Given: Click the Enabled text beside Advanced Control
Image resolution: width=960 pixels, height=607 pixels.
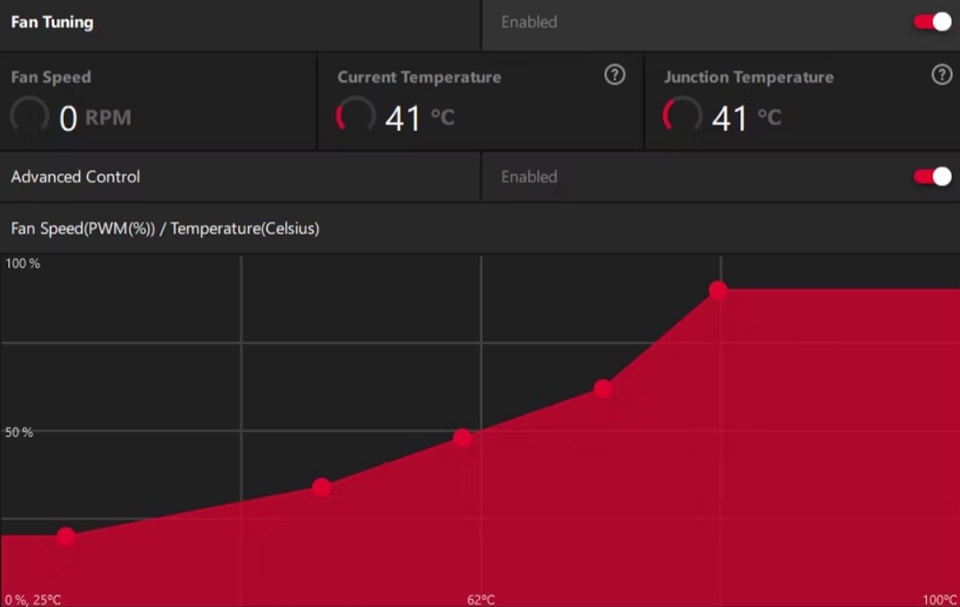Looking at the screenshot, I should coord(529,177).
